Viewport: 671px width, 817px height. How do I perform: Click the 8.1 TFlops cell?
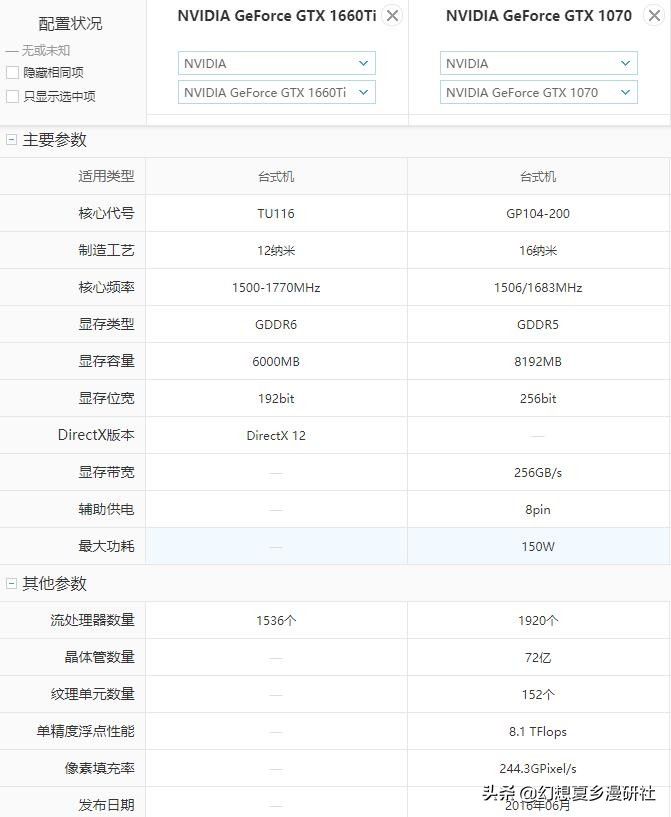click(x=538, y=732)
